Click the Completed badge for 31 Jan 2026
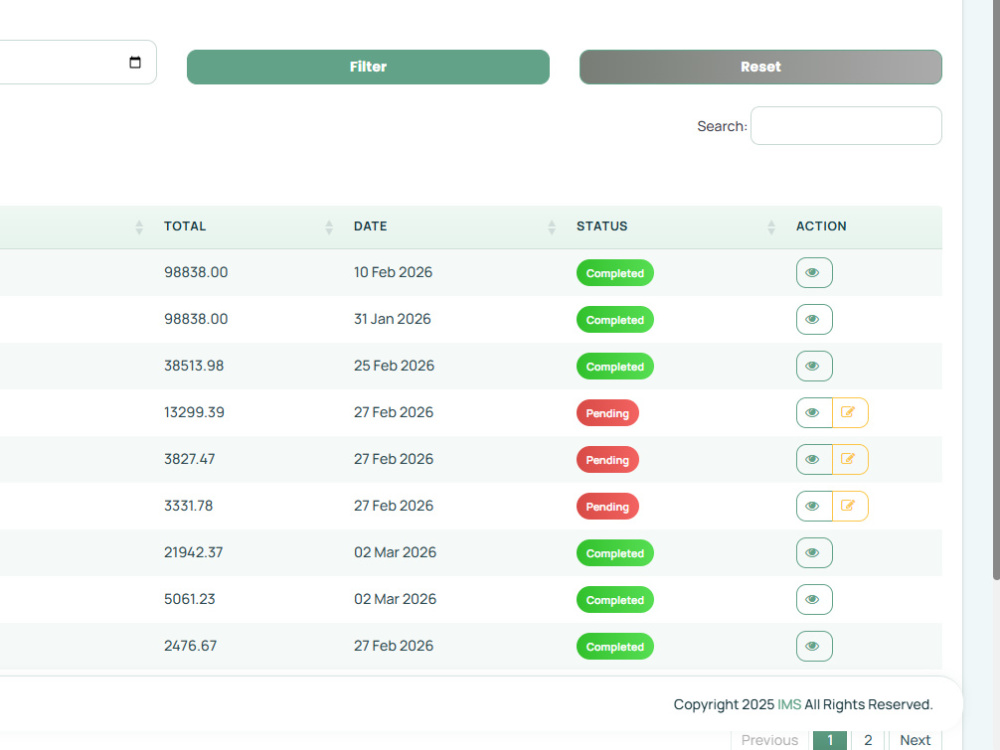 tap(615, 320)
